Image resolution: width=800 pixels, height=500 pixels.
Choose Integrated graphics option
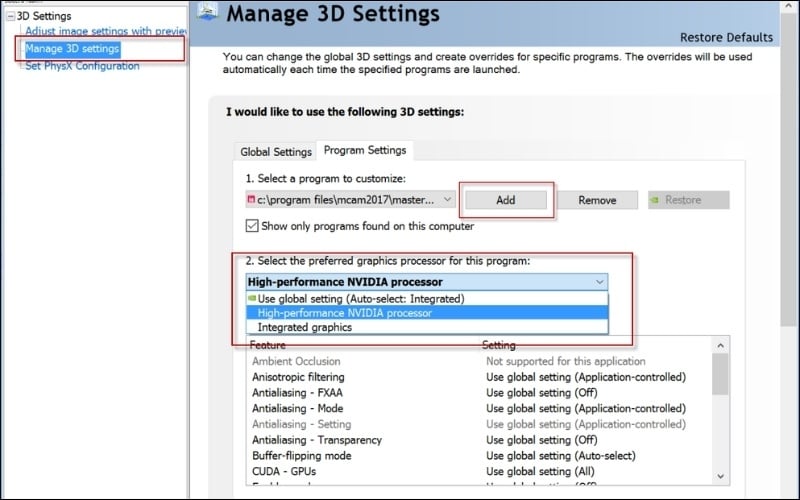[x=305, y=327]
